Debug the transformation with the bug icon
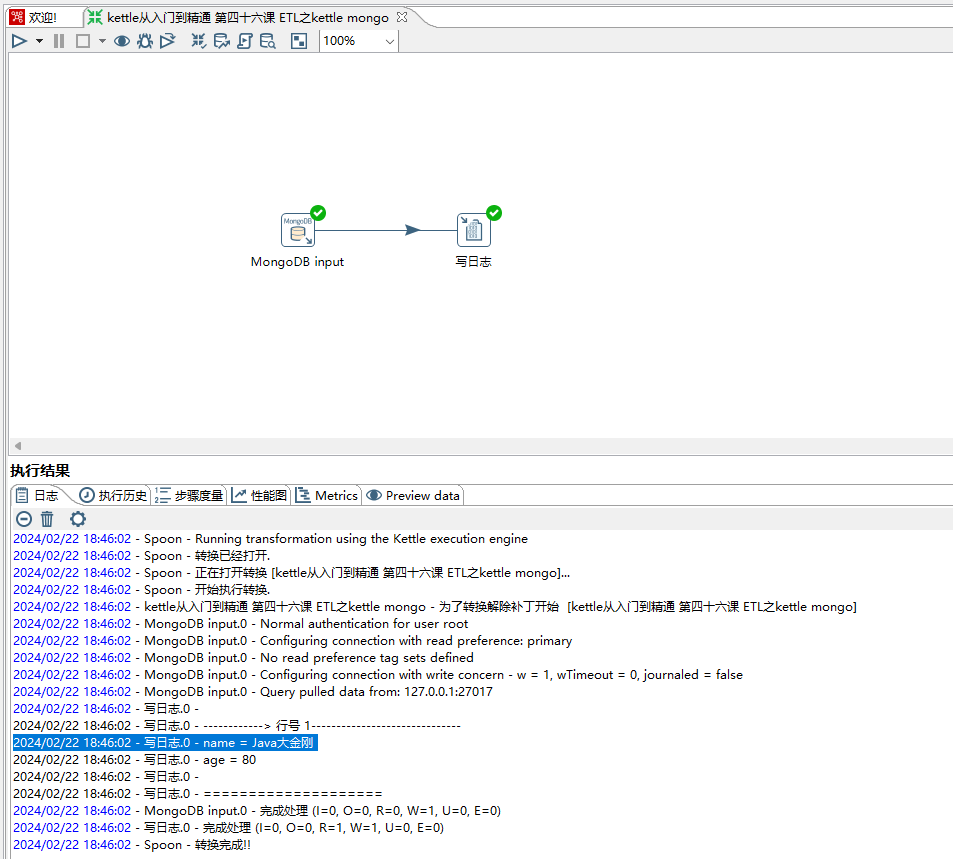This screenshot has width=953, height=859. point(145,41)
